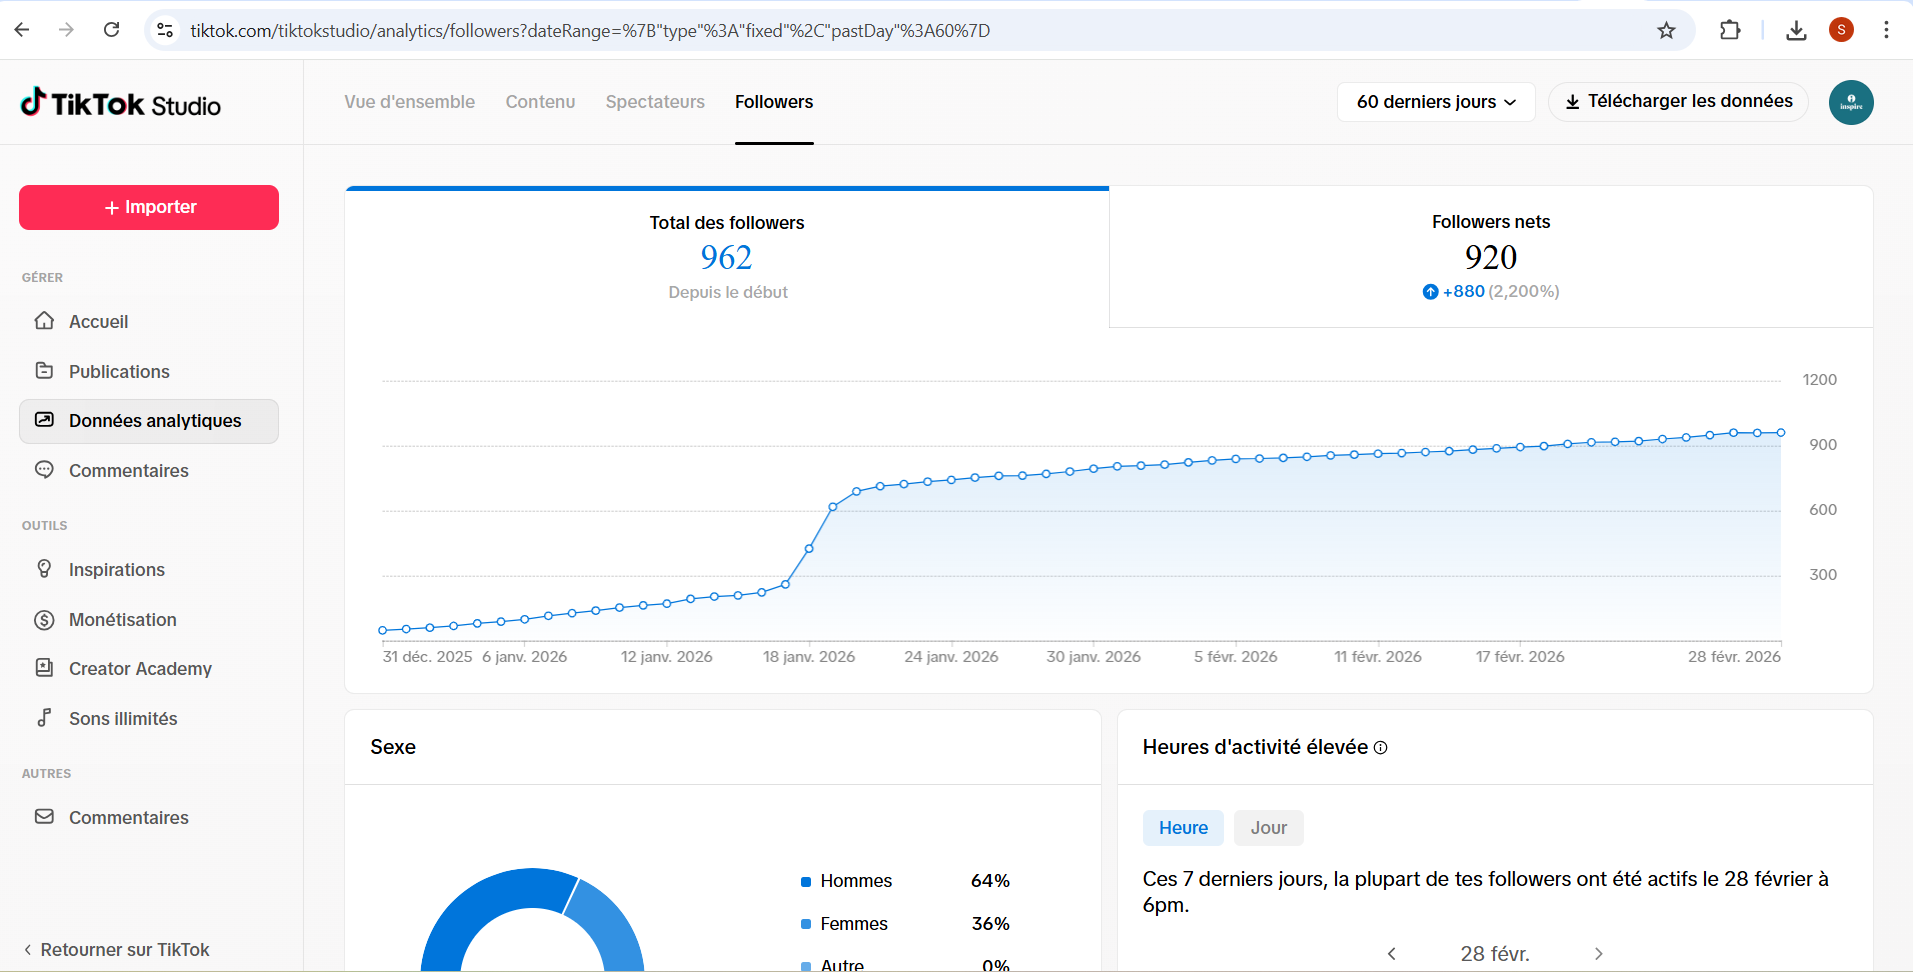Open Sons illimités music note icon
Screen dimensions: 1913x972
[44, 718]
